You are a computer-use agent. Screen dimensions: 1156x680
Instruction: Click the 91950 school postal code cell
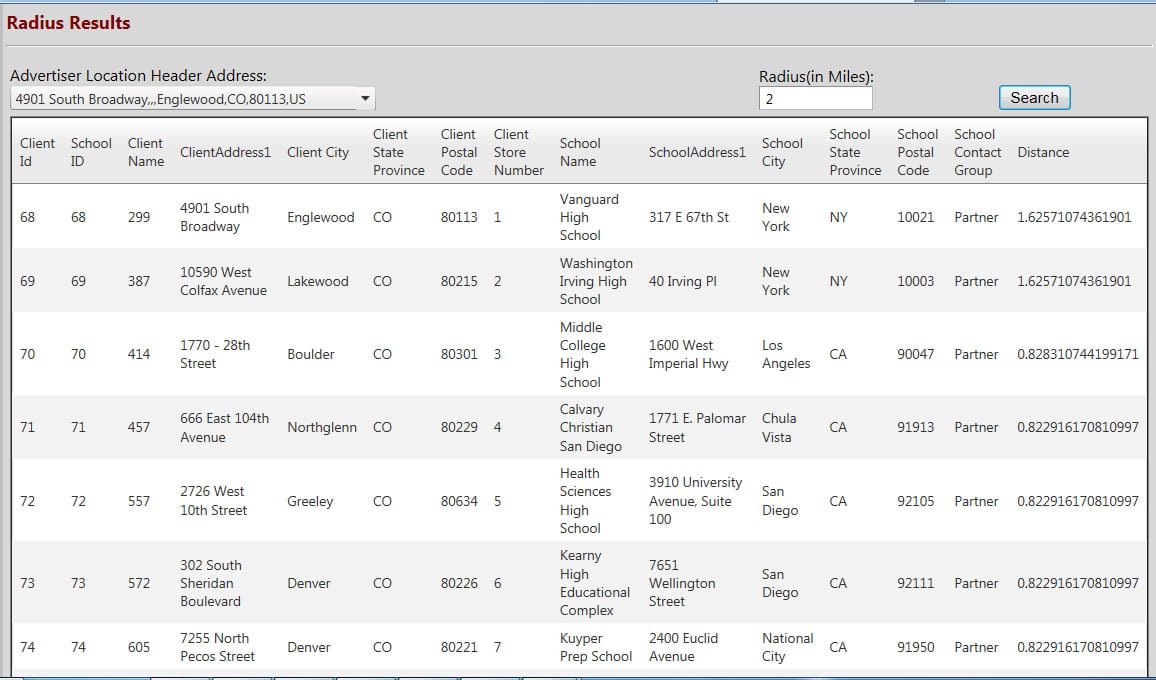[916, 647]
